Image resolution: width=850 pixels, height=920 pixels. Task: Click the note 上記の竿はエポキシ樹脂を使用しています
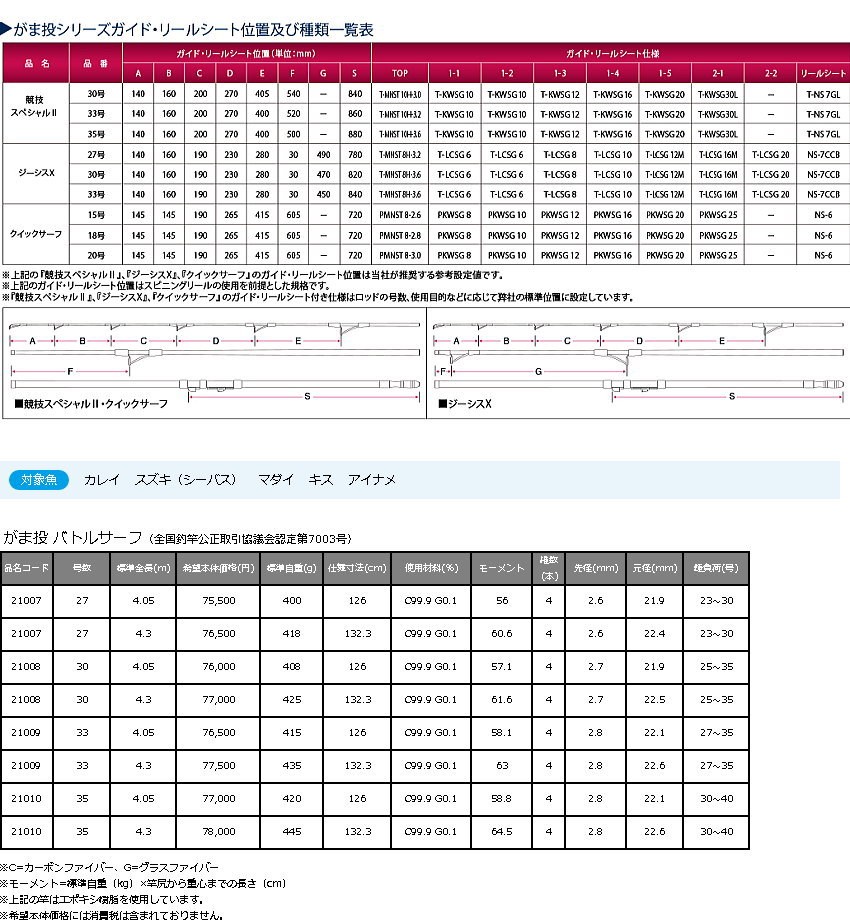(101, 899)
